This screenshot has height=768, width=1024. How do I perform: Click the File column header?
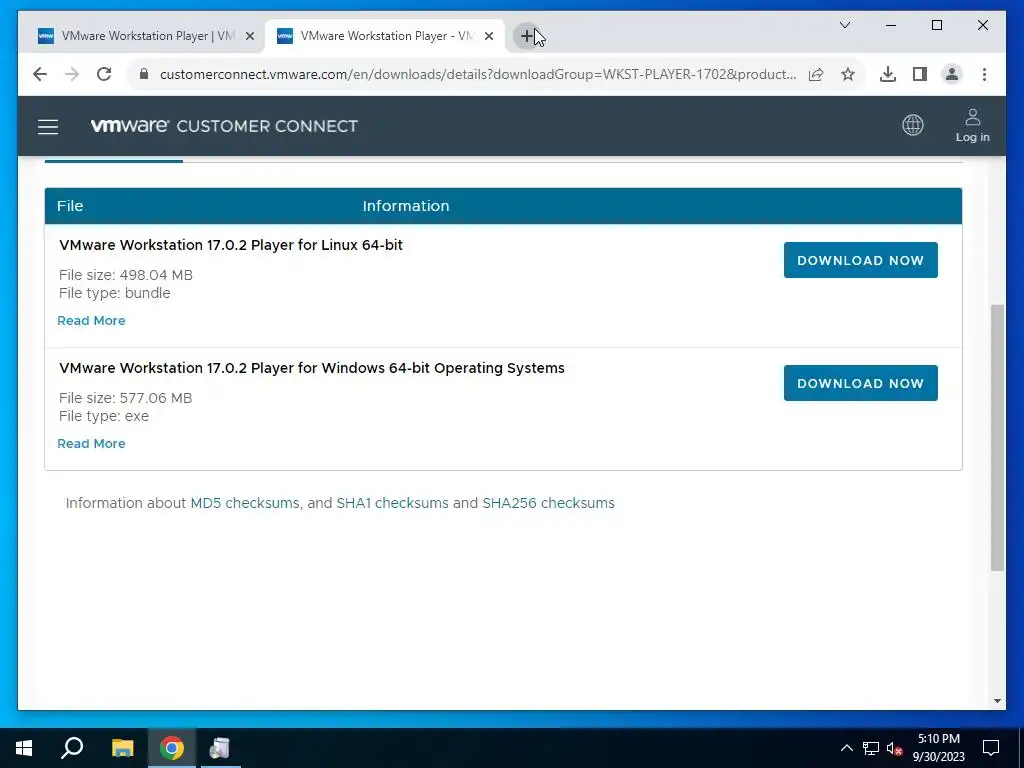point(70,206)
